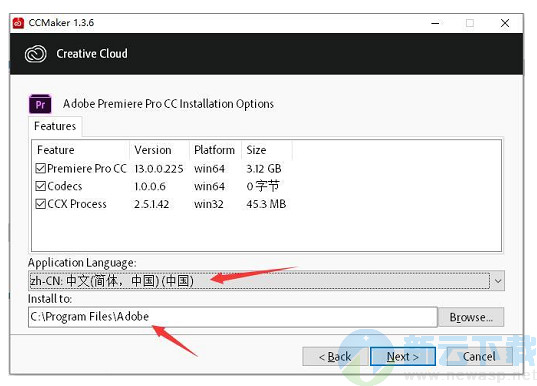Select the Features tab
The height and width of the screenshot is (386, 537).
point(55,126)
